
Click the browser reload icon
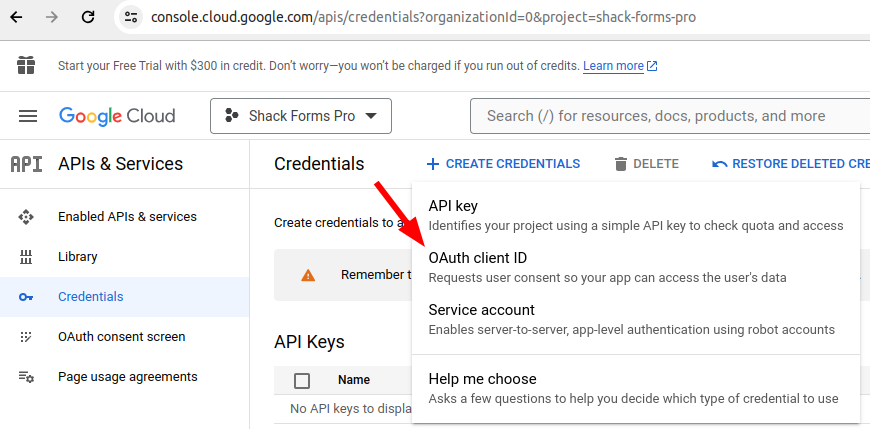coord(88,17)
